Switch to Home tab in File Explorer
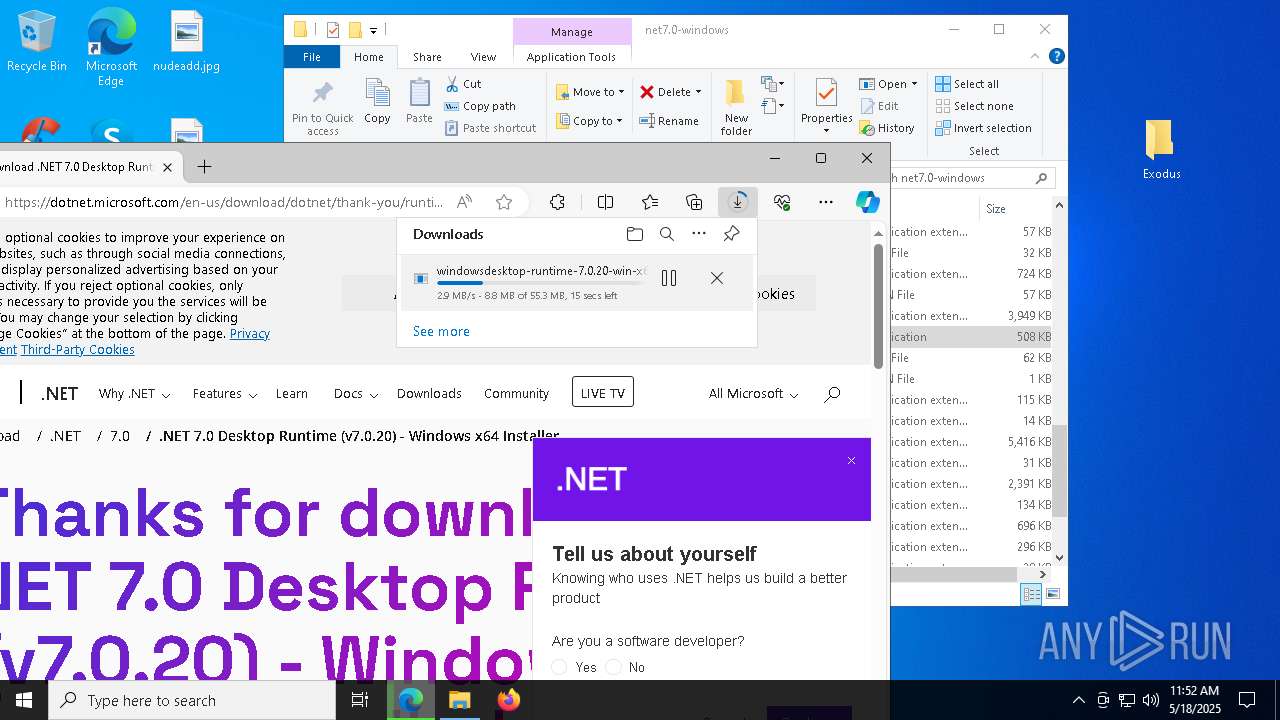This screenshot has width=1280, height=720. (368, 57)
